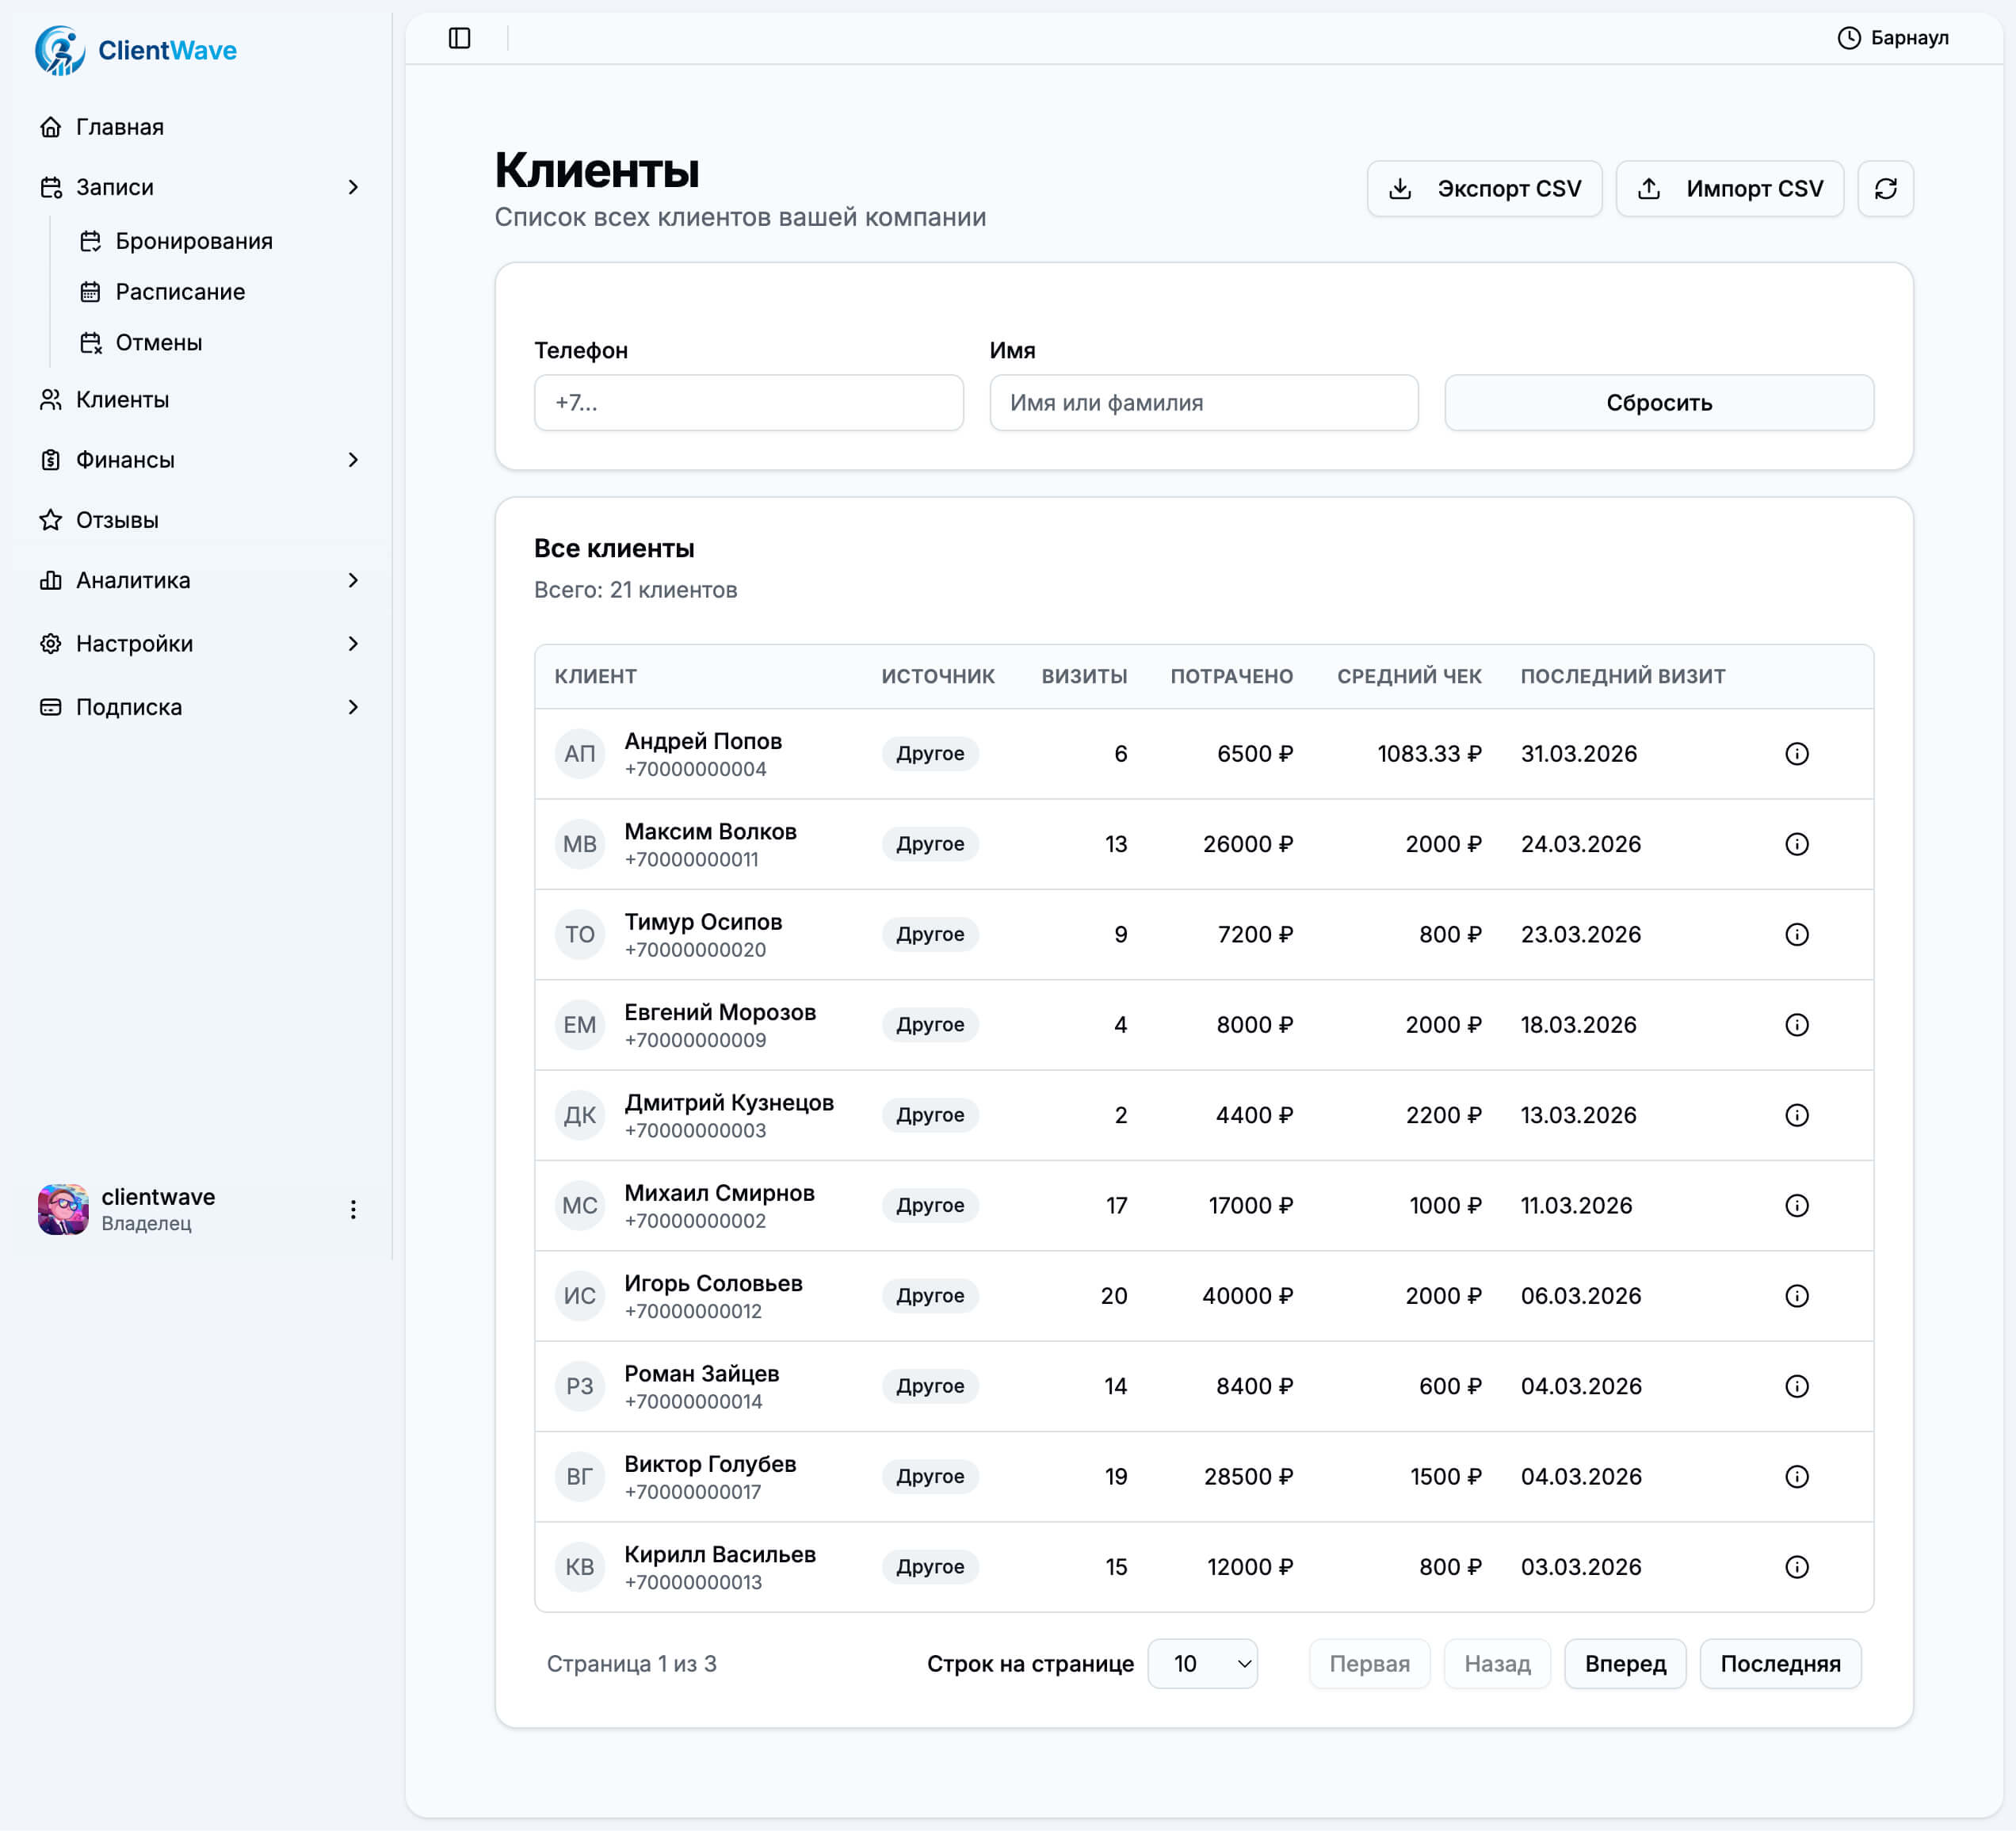Open the Экспорт CSV download icon
Viewport: 2016px width, 1831px height.
pos(1401,188)
